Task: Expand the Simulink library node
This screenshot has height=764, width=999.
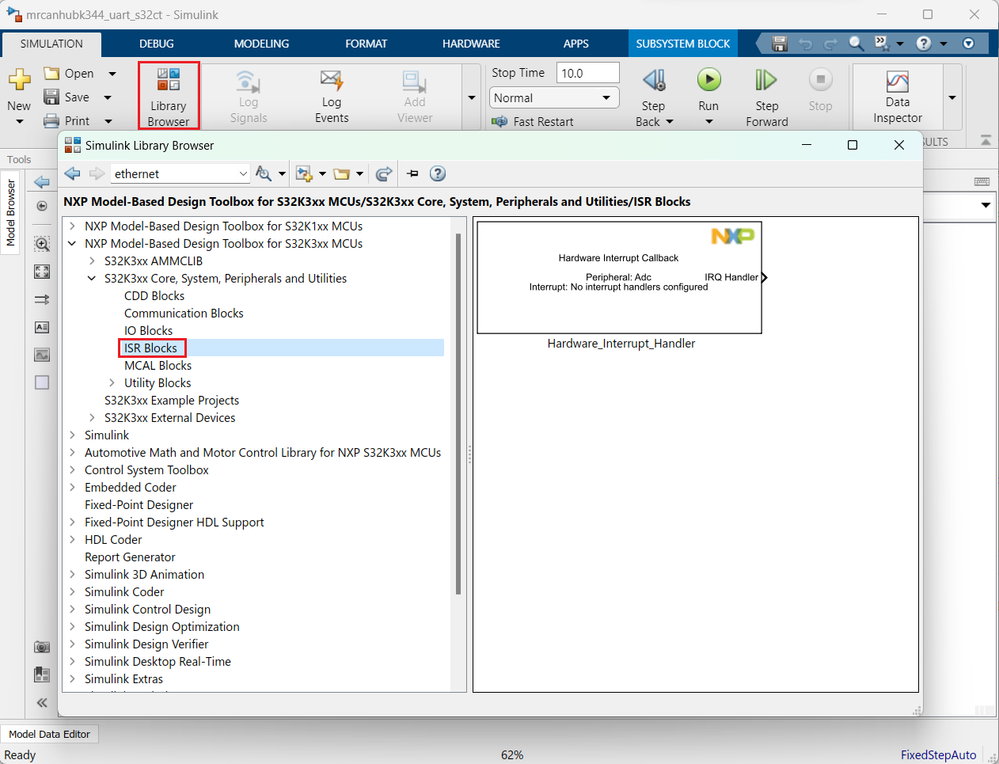Action: 72,435
